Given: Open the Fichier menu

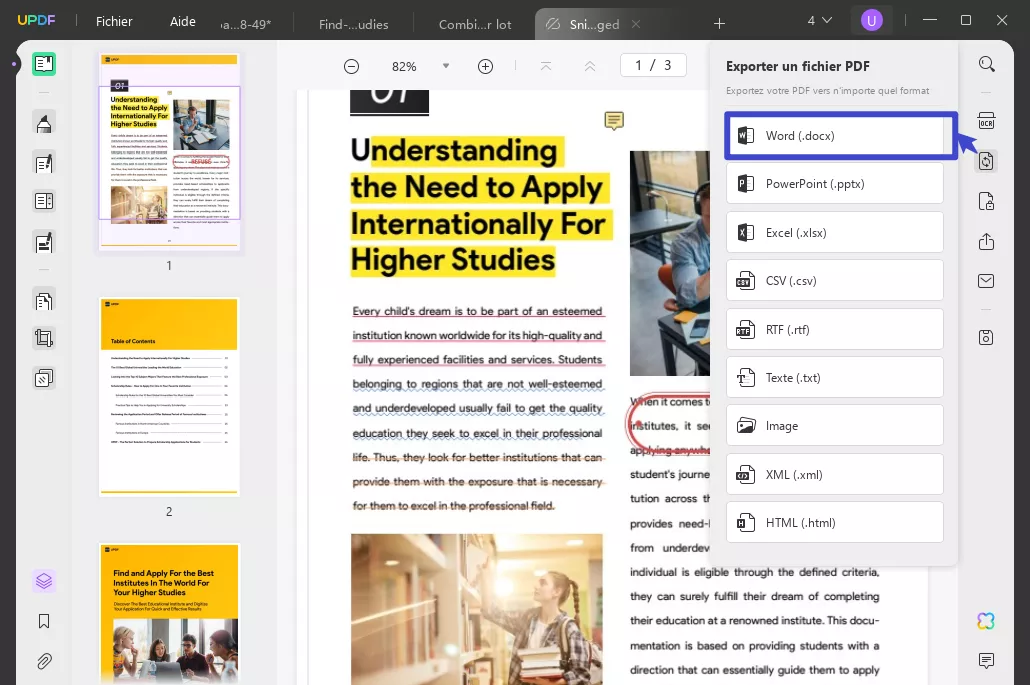Looking at the screenshot, I should pos(114,21).
